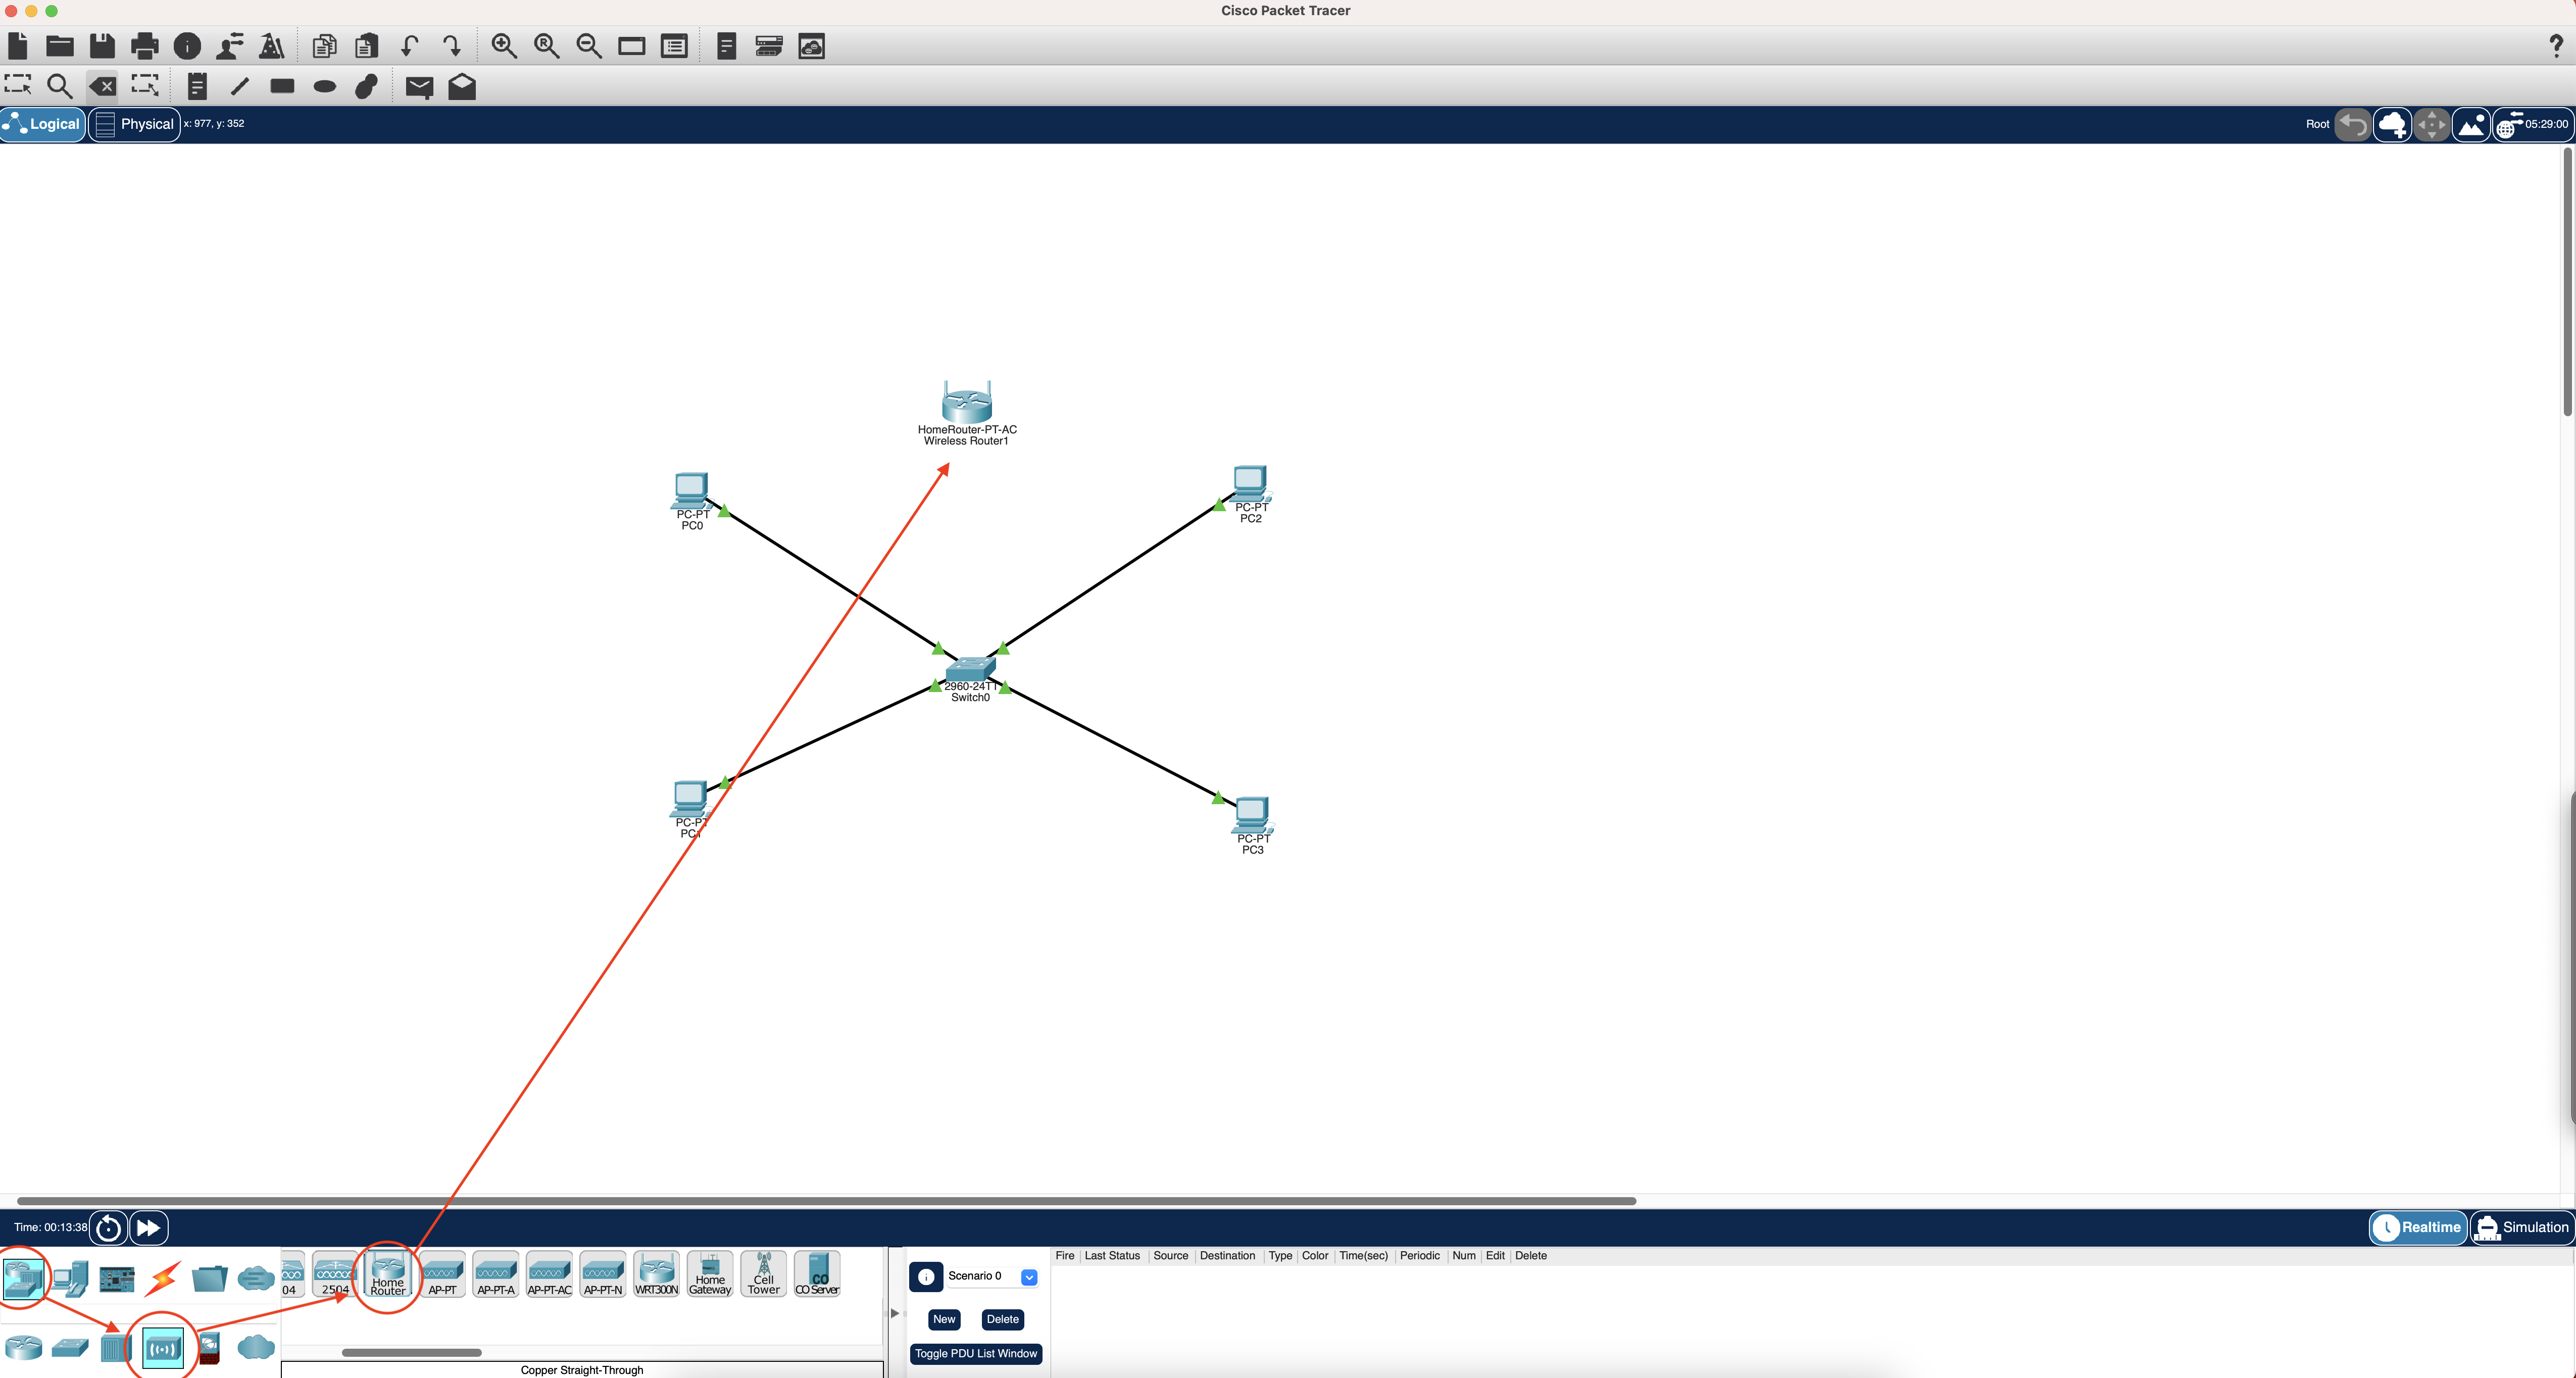Screen dimensions: 2576x1378
Task: Click Toggle PDU List Window
Action: (976, 1354)
